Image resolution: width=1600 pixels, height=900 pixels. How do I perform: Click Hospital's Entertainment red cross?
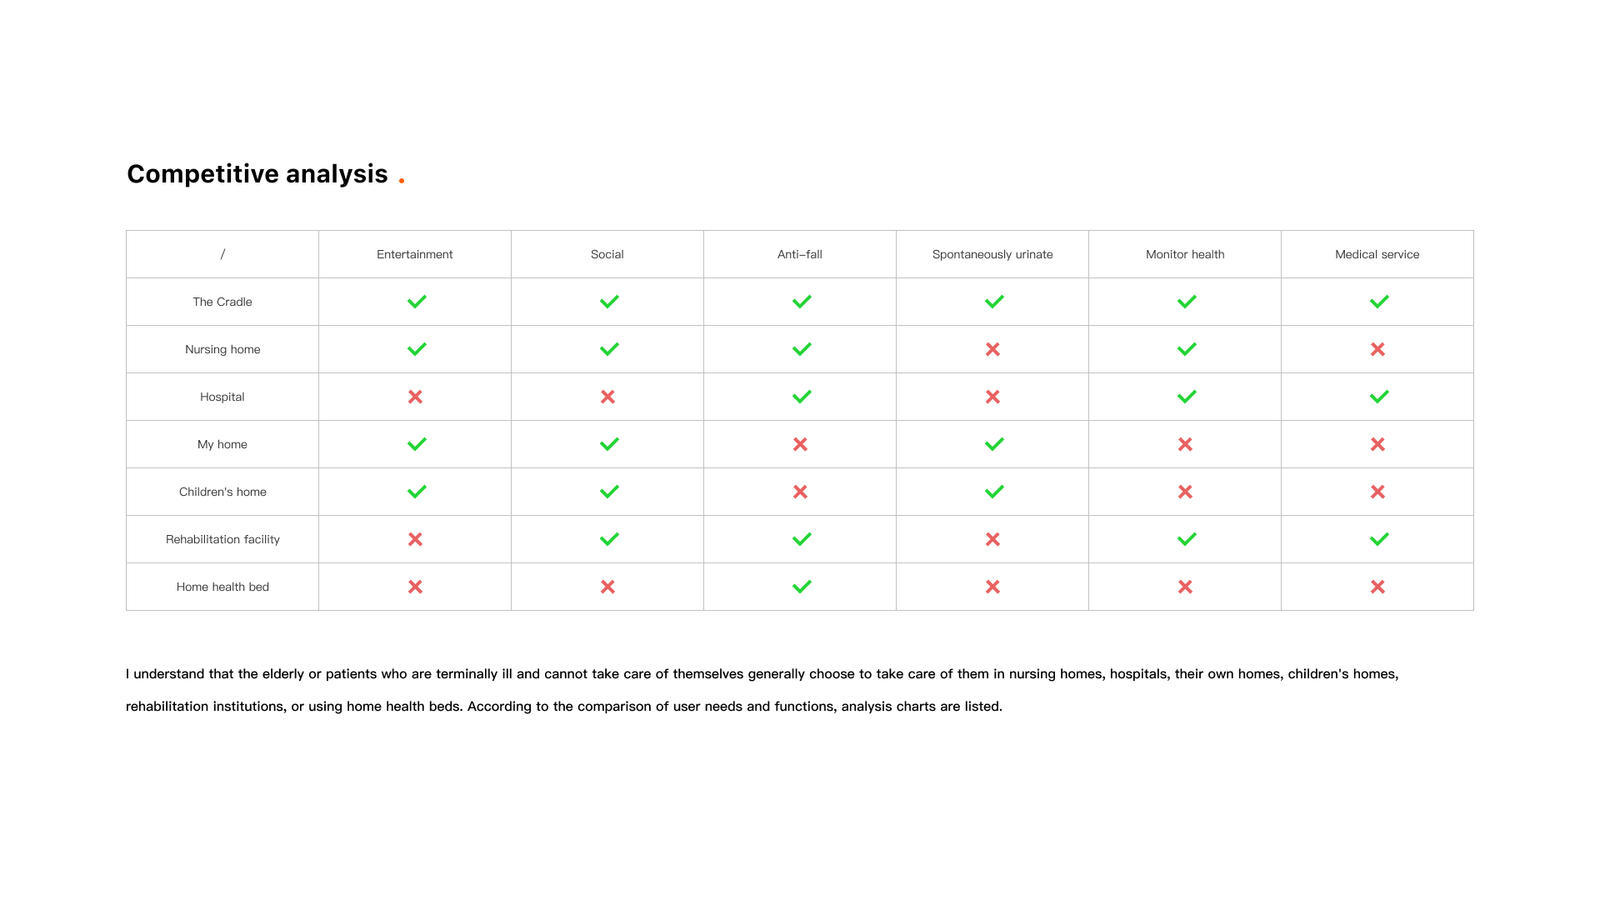tap(415, 397)
